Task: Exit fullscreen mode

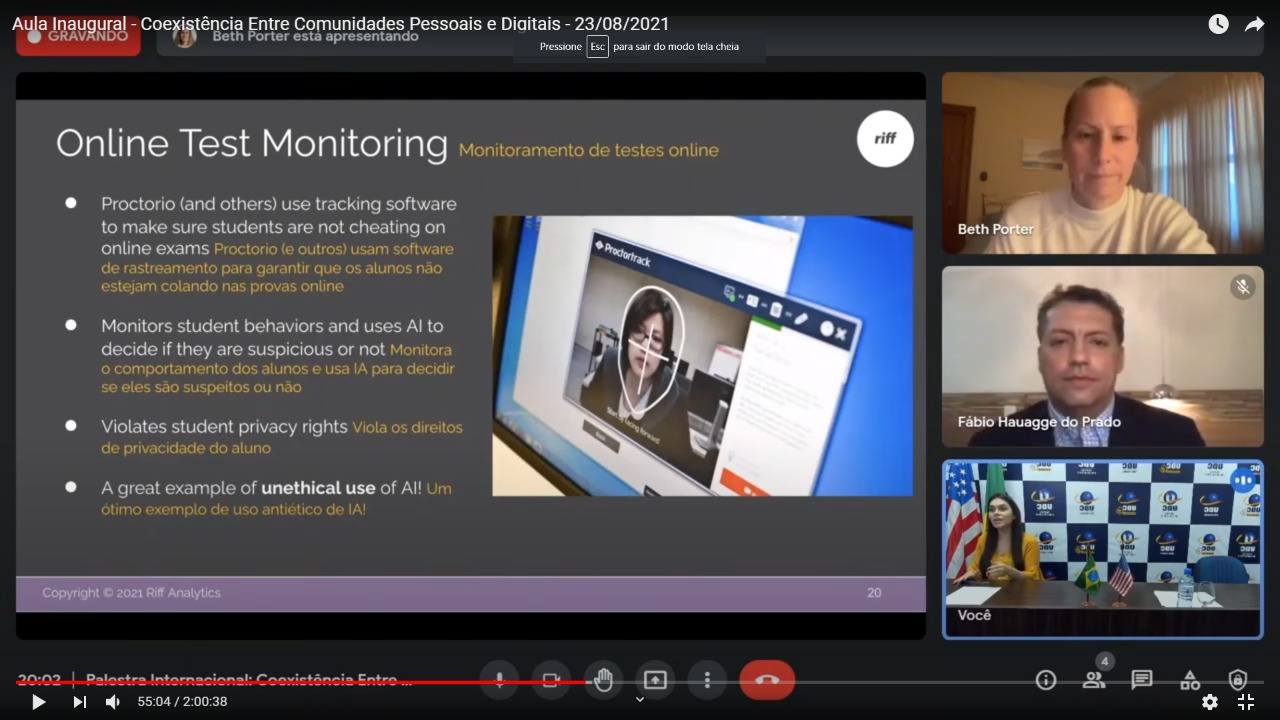Action: pos(1246,702)
